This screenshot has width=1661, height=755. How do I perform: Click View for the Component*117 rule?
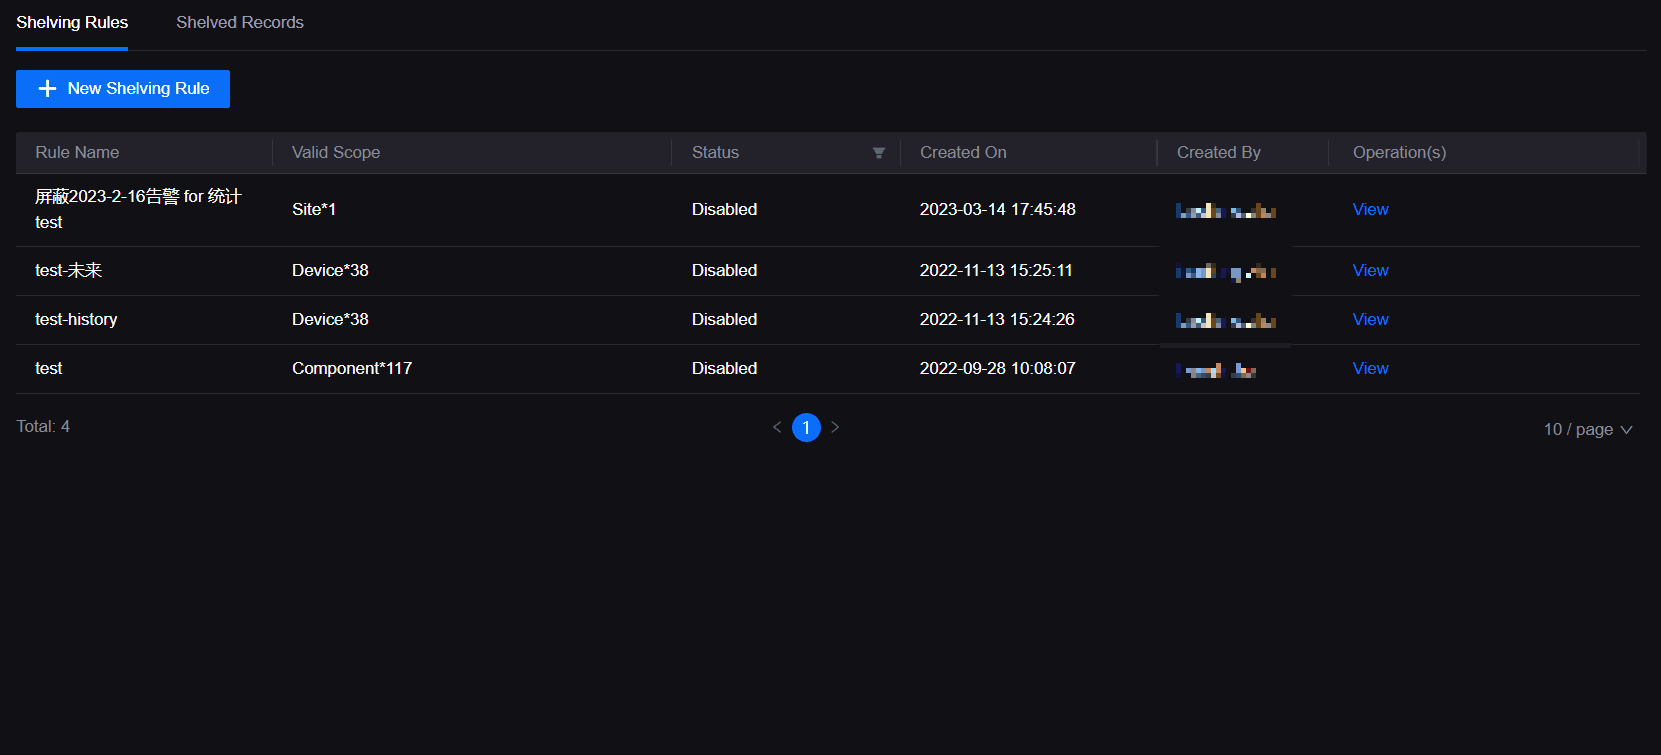pyautogui.click(x=1370, y=369)
